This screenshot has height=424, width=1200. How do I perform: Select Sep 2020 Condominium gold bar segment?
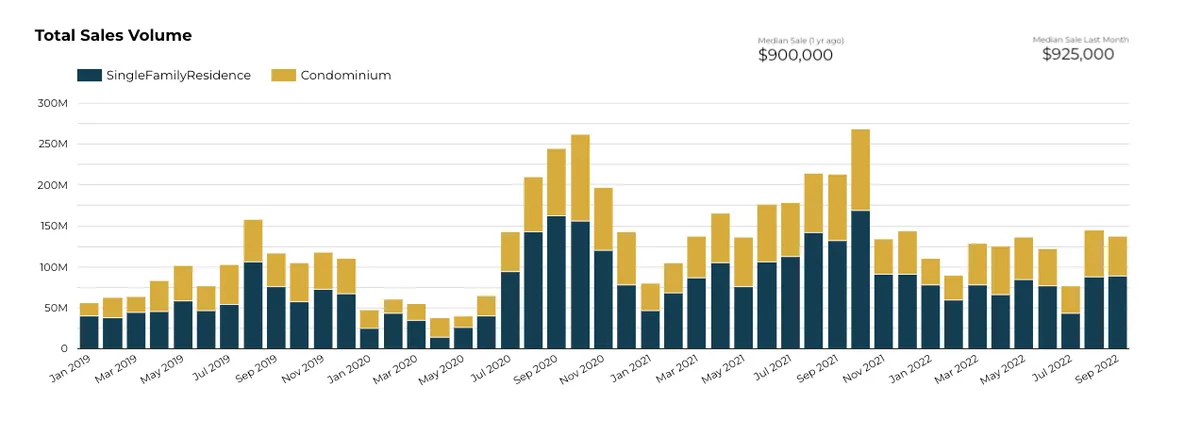tap(557, 182)
